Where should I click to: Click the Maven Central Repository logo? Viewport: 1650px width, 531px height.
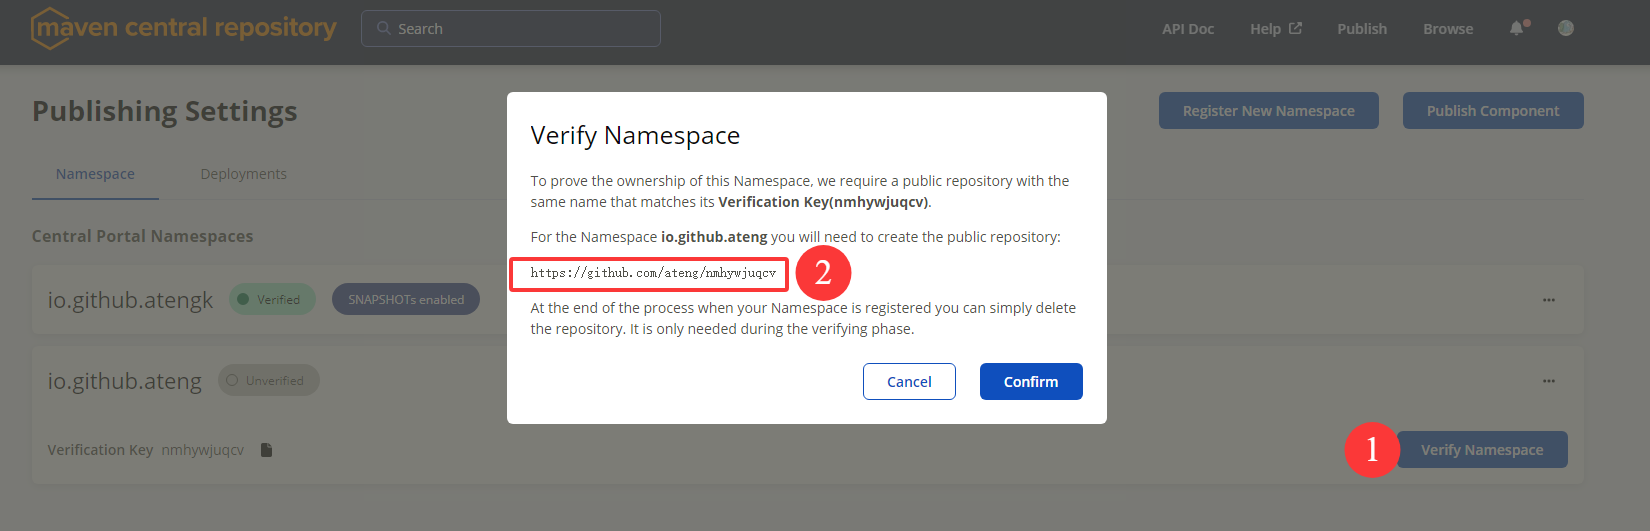(x=184, y=28)
